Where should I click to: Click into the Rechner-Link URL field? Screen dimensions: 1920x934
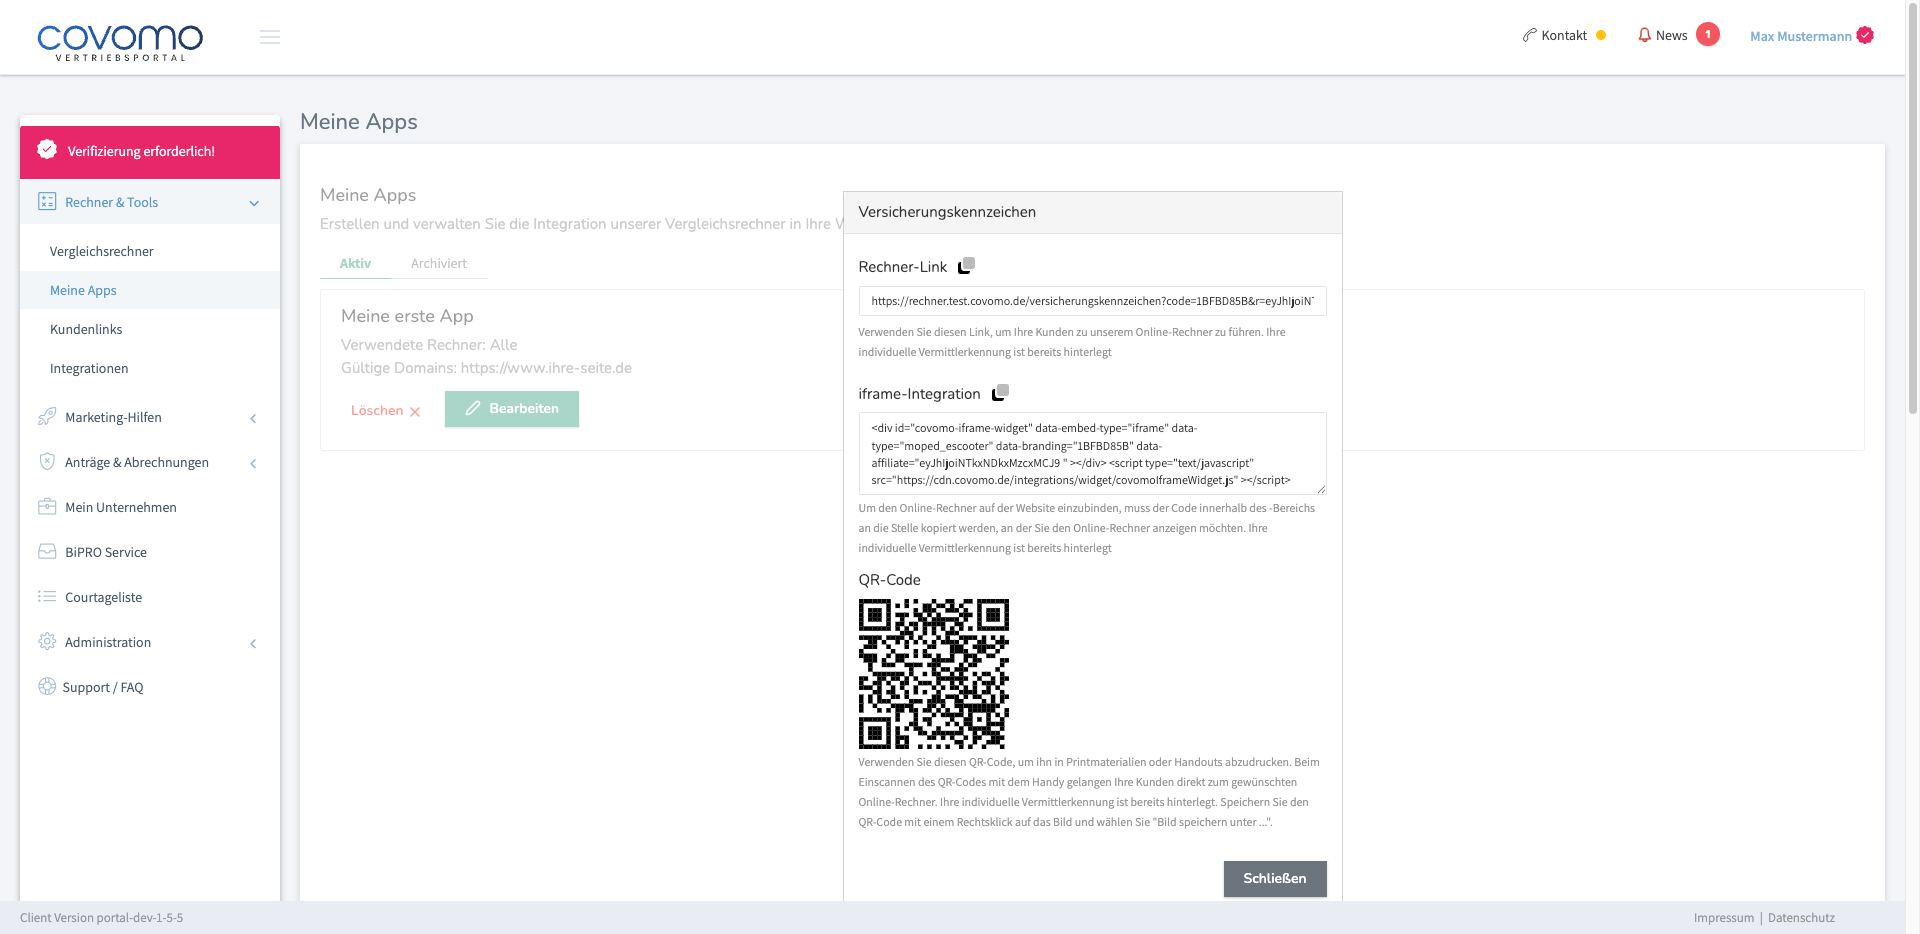[1092, 301]
